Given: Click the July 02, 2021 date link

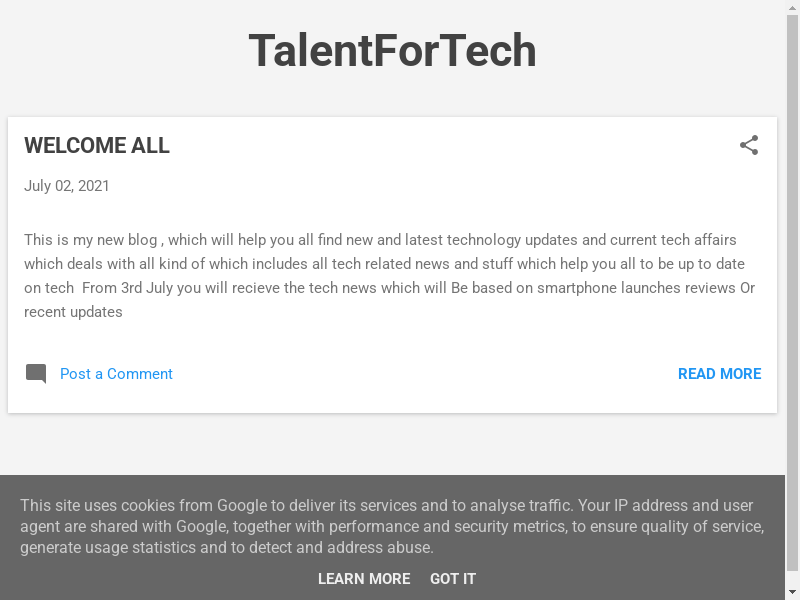Looking at the screenshot, I should 67,186.
